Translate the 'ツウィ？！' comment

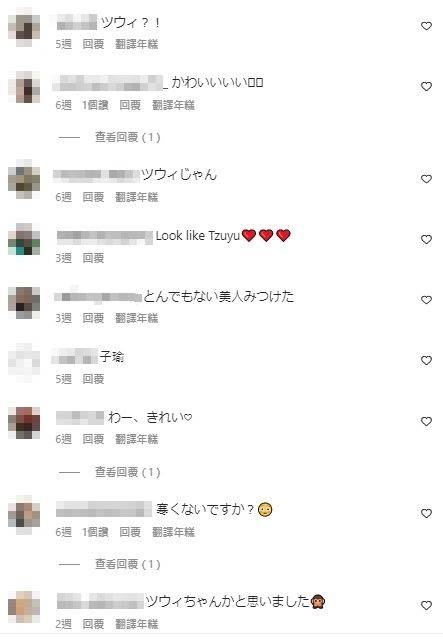(x=137, y=44)
